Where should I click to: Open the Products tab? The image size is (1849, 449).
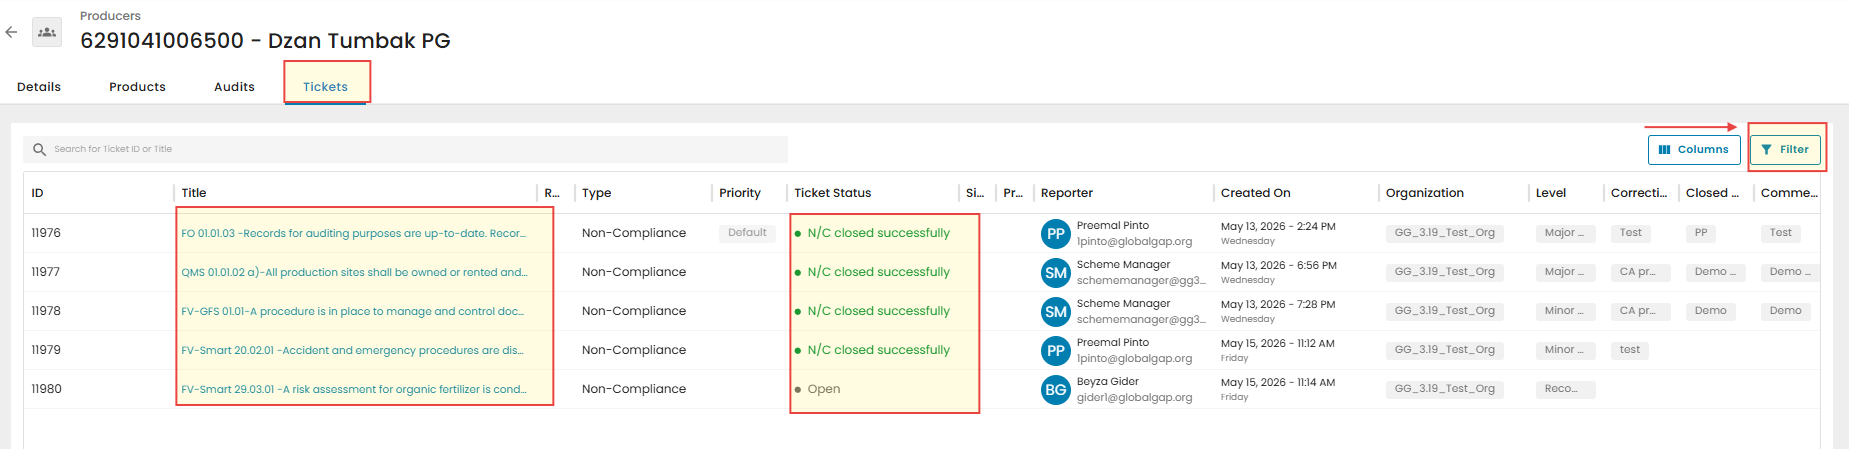(137, 87)
